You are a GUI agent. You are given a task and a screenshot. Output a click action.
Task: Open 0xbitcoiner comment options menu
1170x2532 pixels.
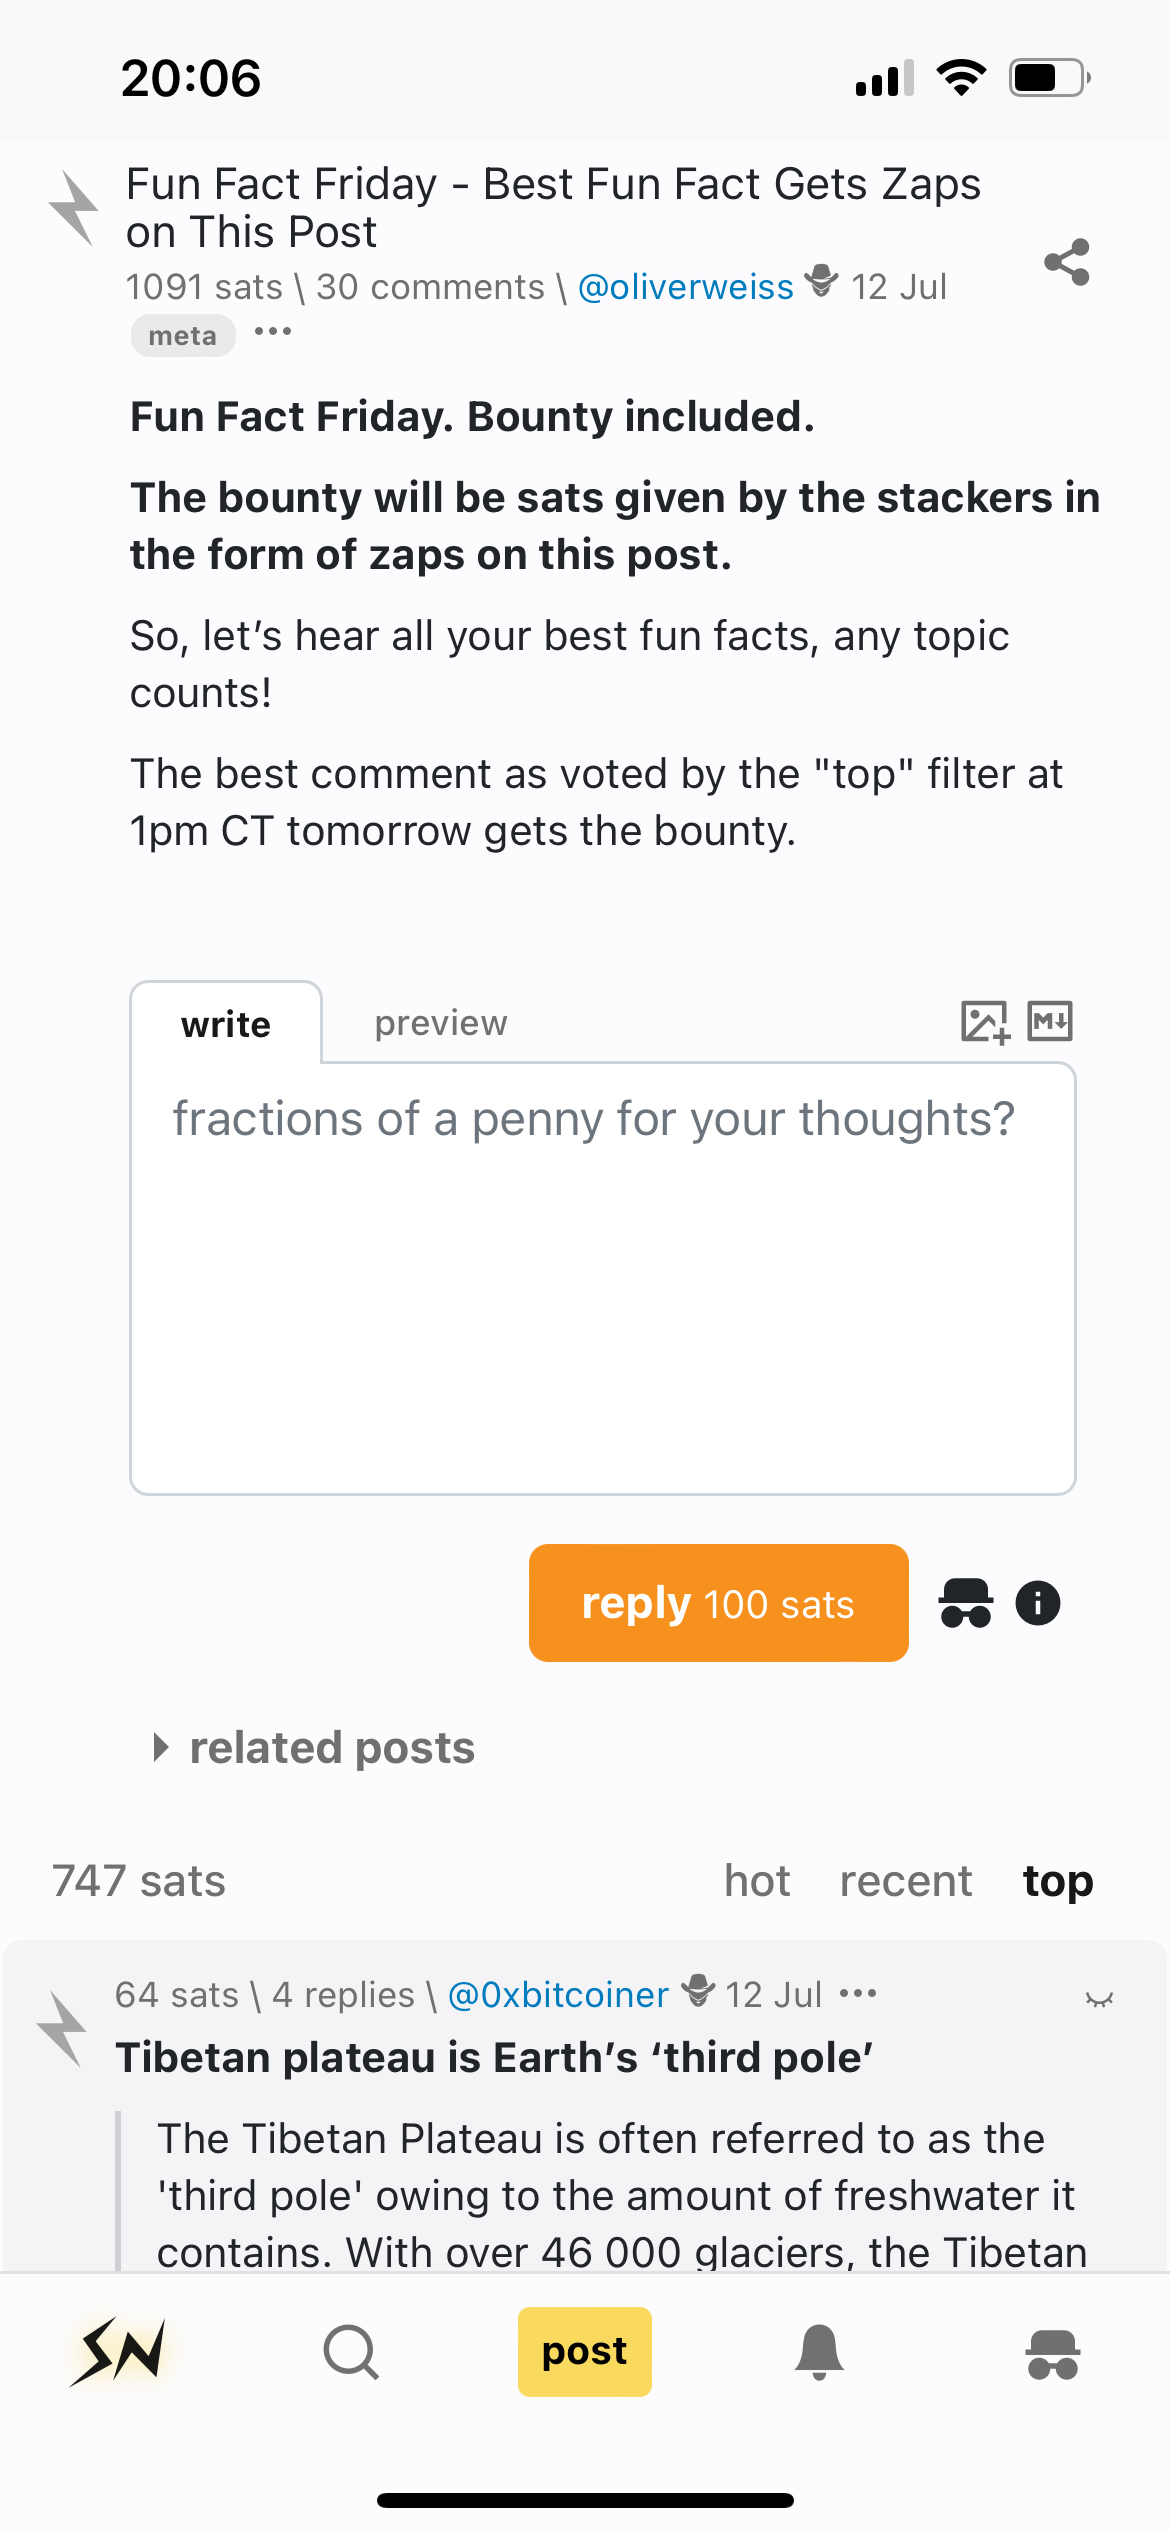(858, 1994)
